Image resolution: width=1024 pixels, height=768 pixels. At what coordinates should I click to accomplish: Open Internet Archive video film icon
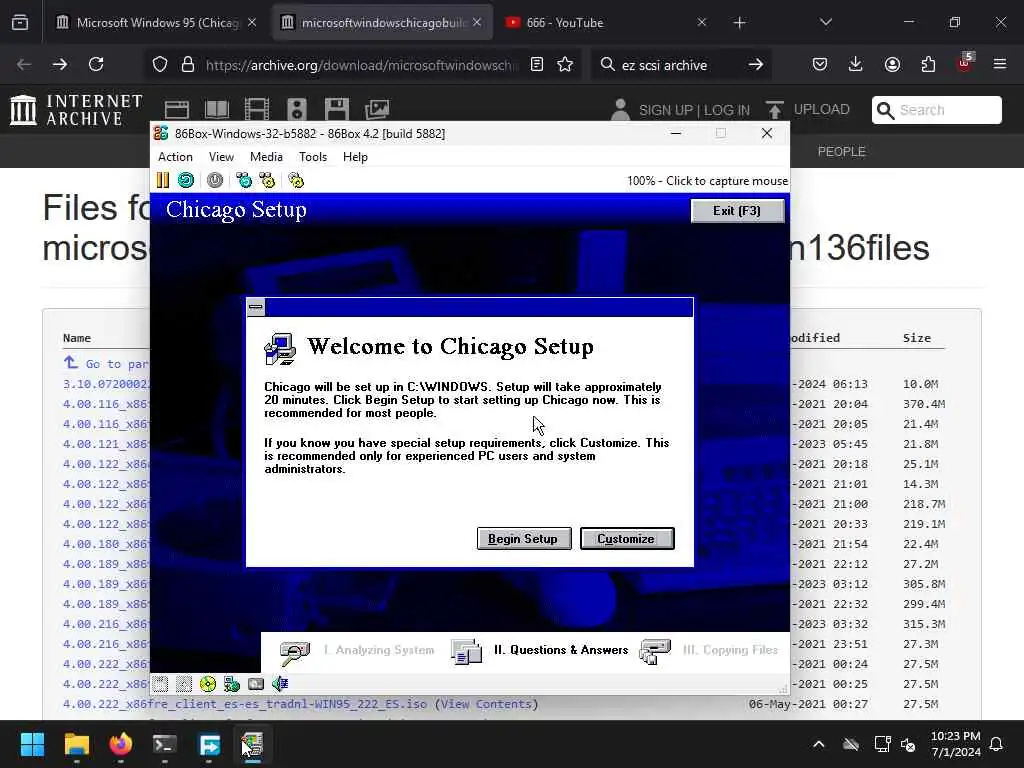pyautogui.click(x=257, y=109)
